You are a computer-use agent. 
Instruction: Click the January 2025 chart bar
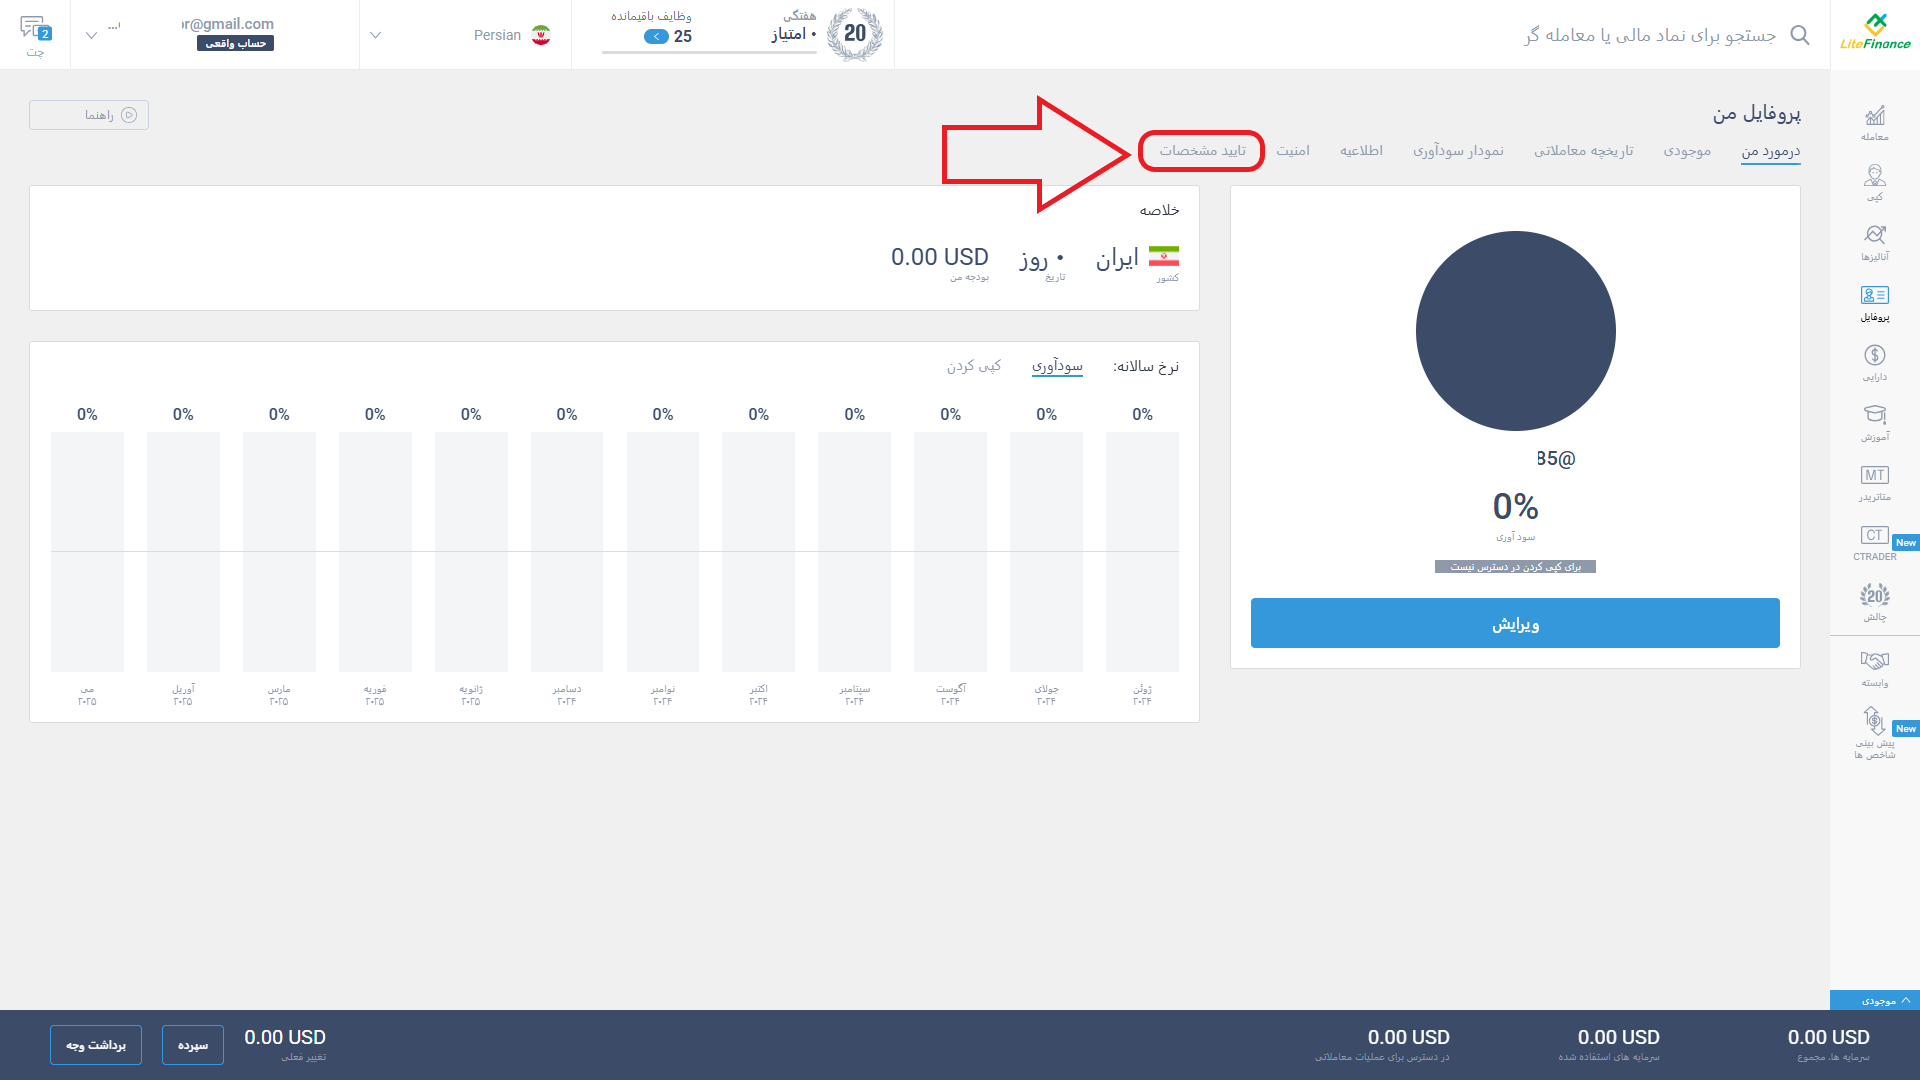[471, 552]
